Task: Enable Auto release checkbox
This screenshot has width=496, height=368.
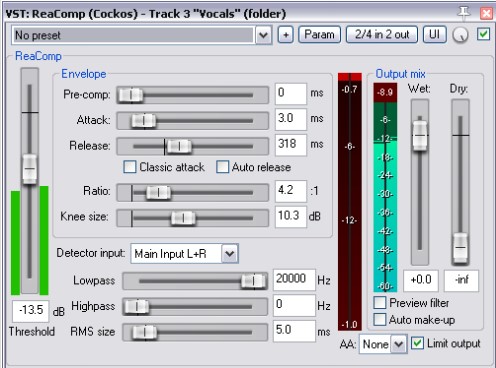Action: 222,167
